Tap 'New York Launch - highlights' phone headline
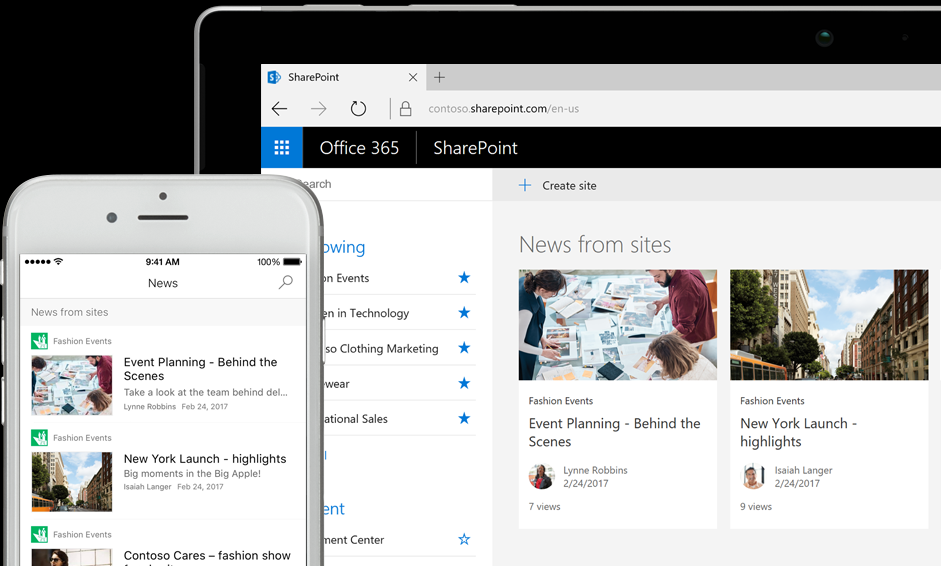Screen dimensions: 941x566 point(205,459)
